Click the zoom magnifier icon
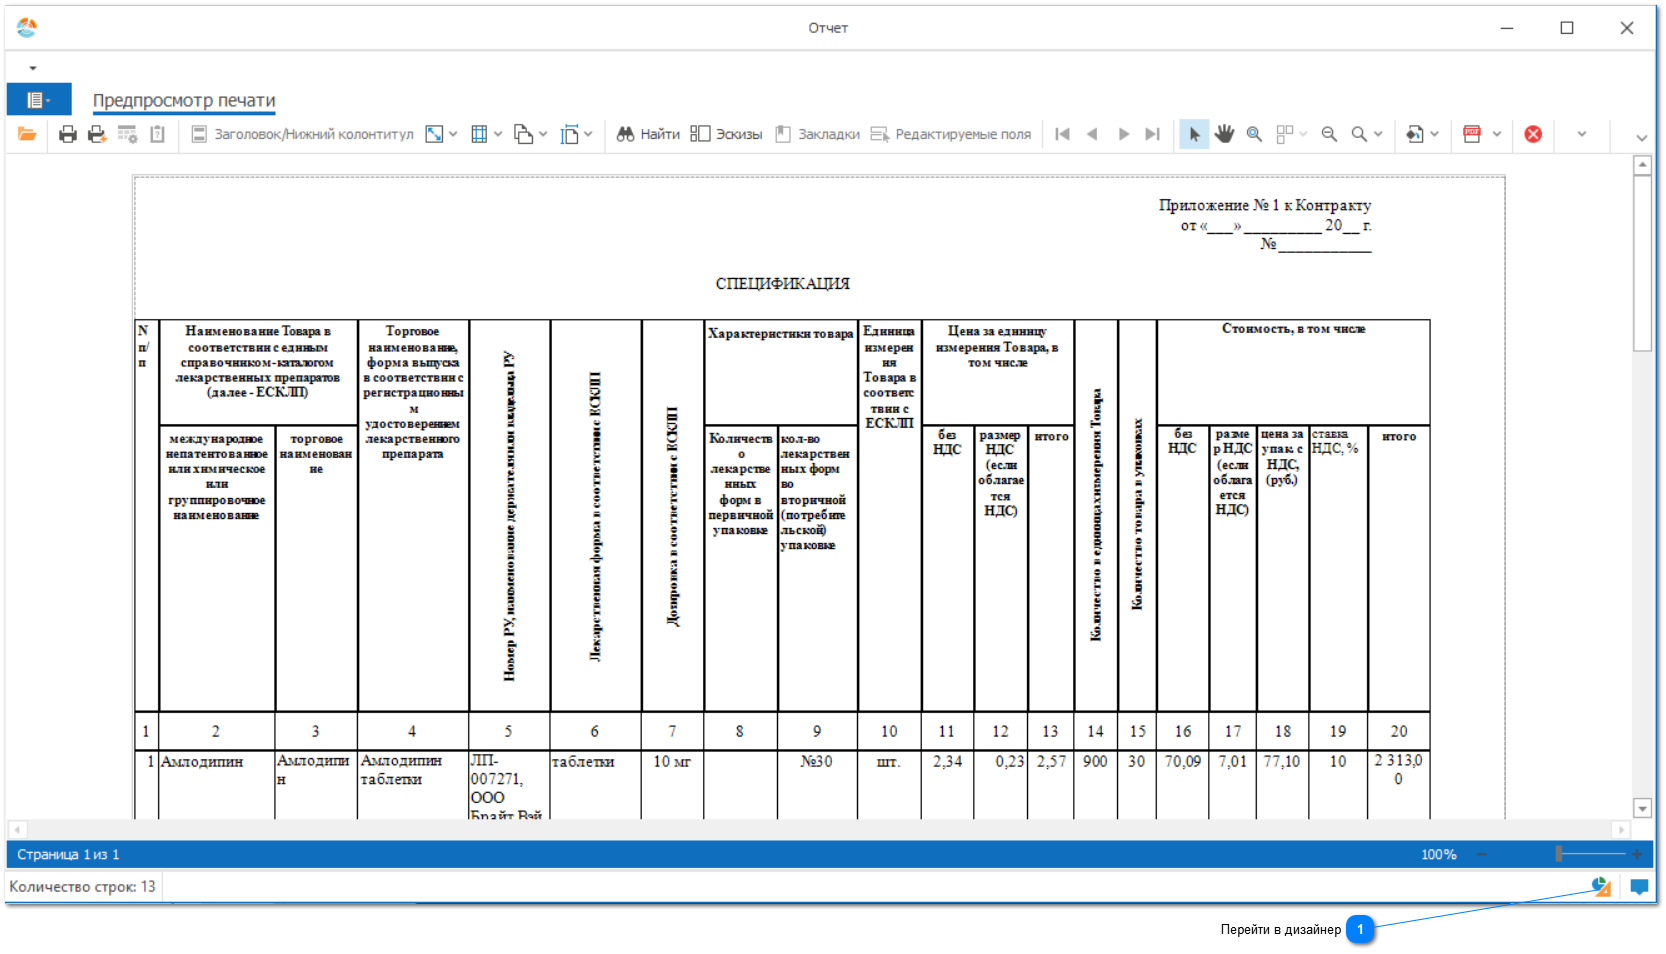This screenshot has height=954, width=1666. [x=1359, y=134]
